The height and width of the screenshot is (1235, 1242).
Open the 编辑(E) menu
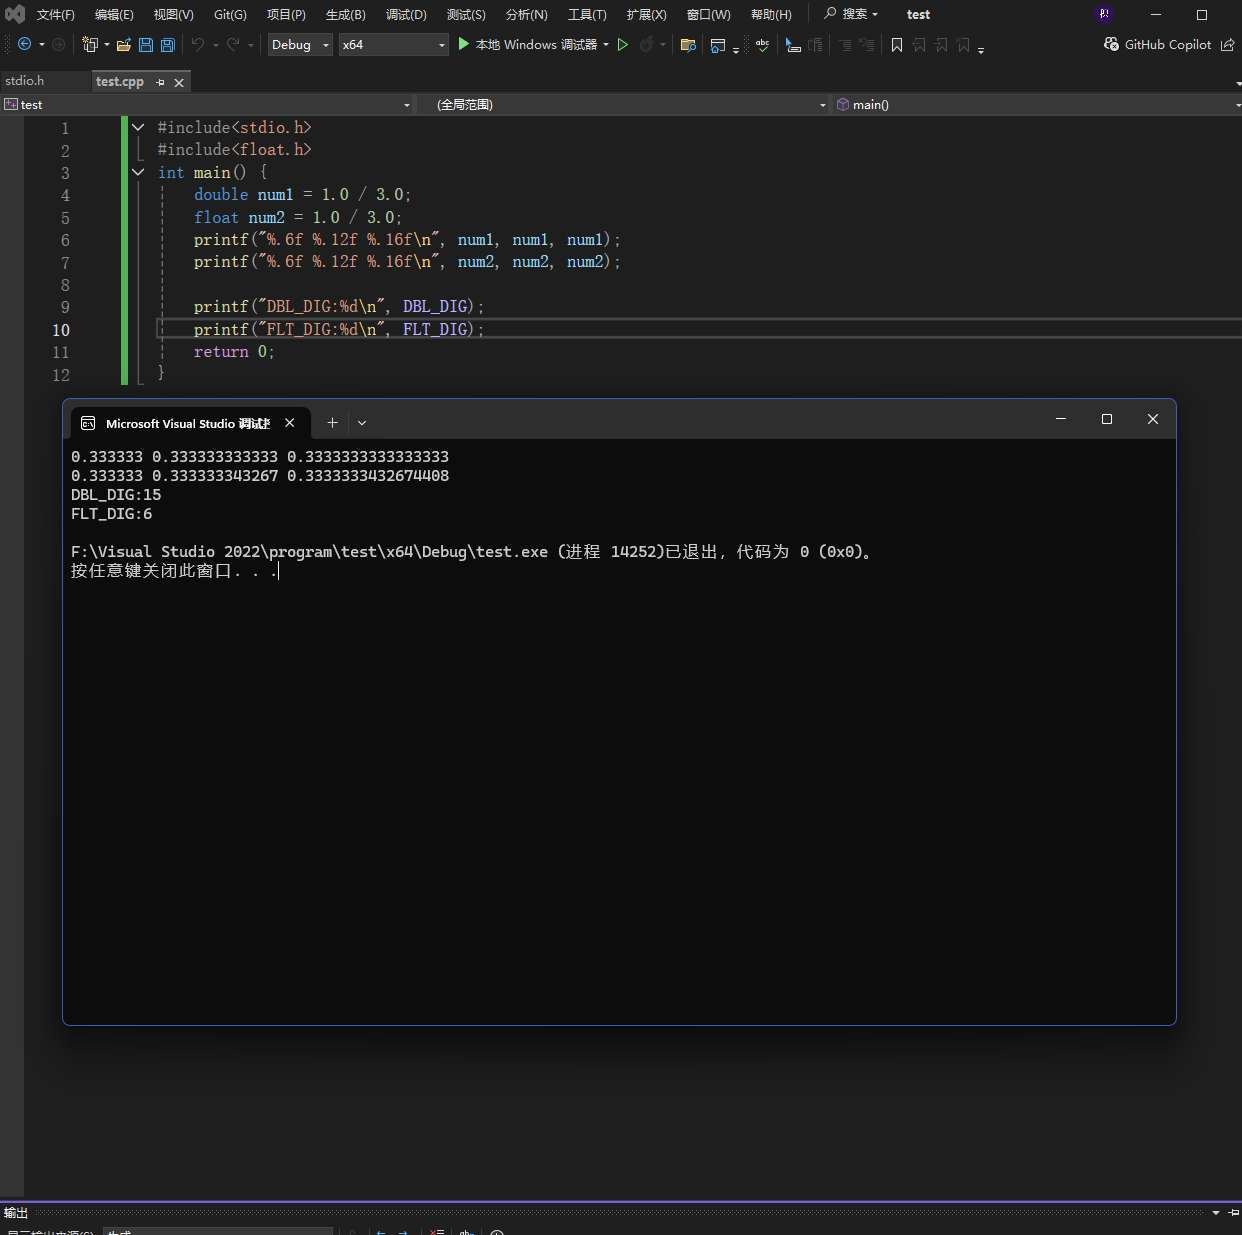114,14
